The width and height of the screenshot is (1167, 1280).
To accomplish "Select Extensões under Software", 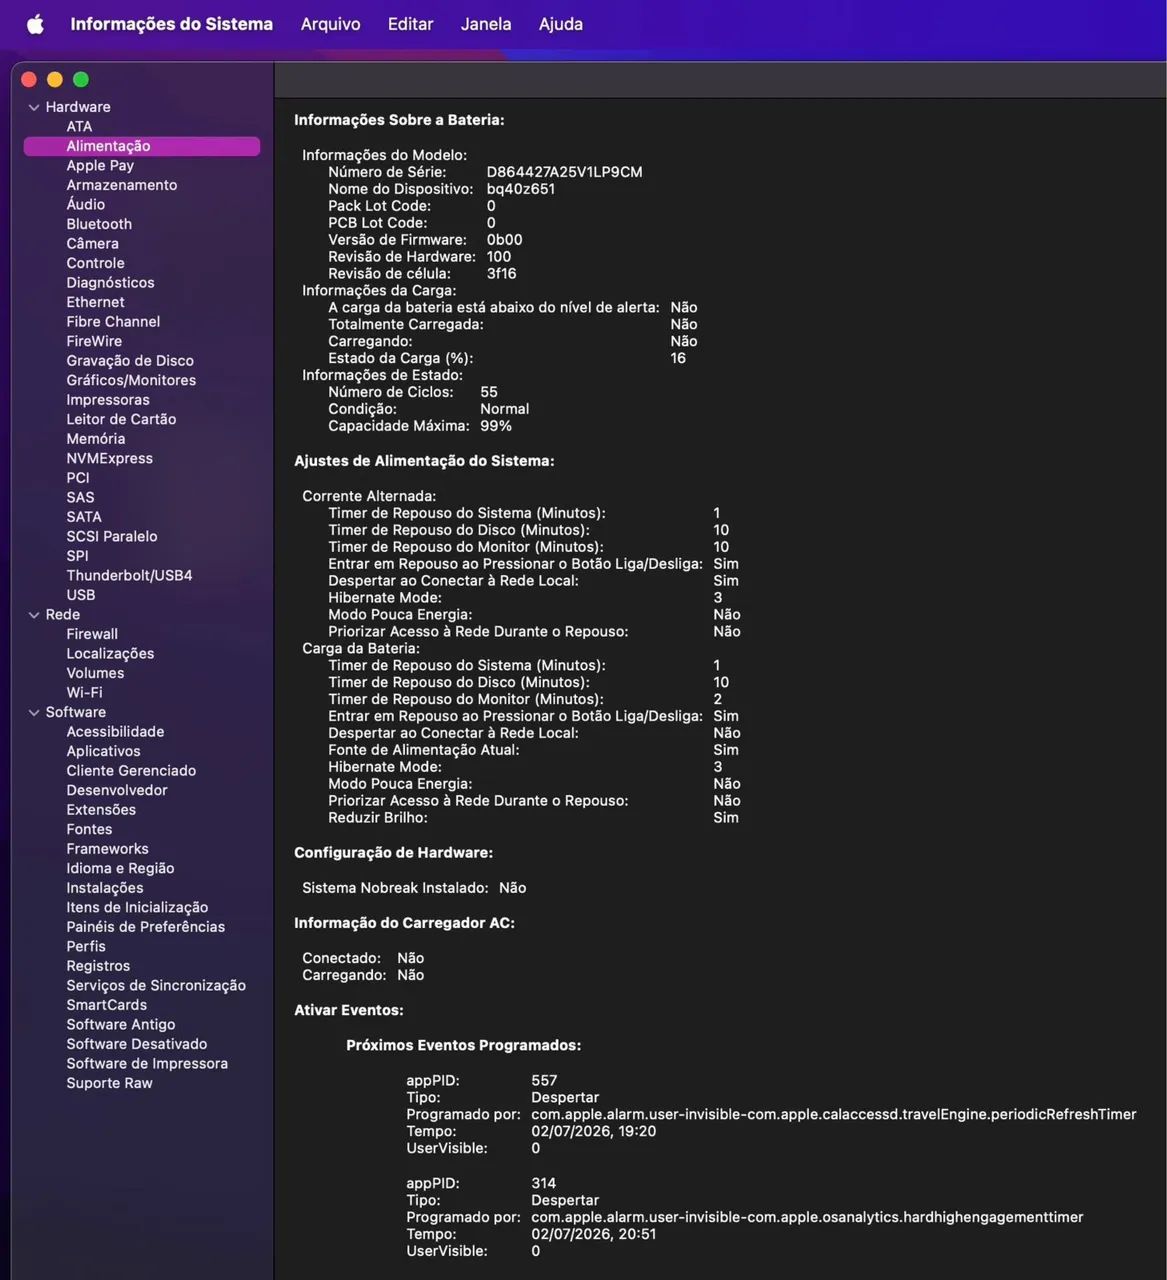I will 101,810.
